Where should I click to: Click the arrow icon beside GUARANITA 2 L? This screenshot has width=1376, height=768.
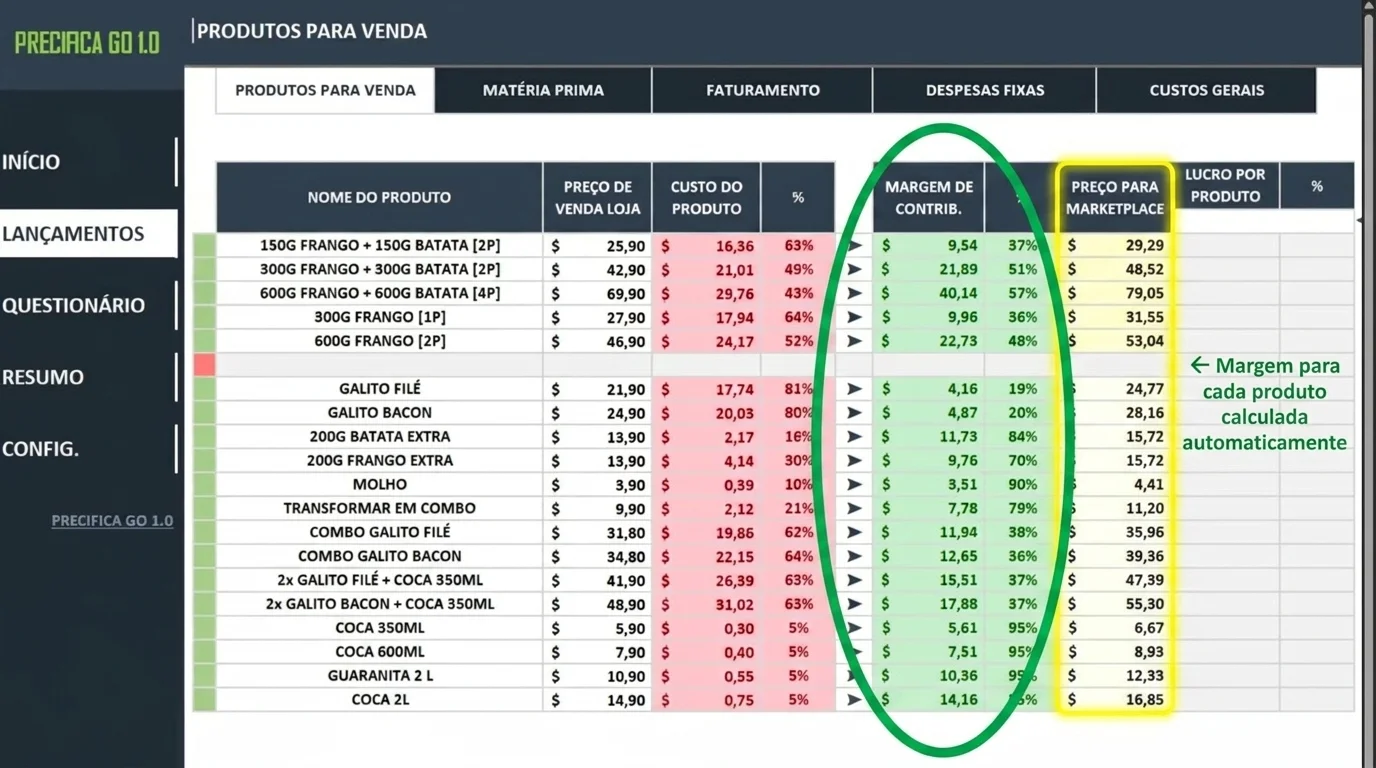pyautogui.click(x=855, y=675)
